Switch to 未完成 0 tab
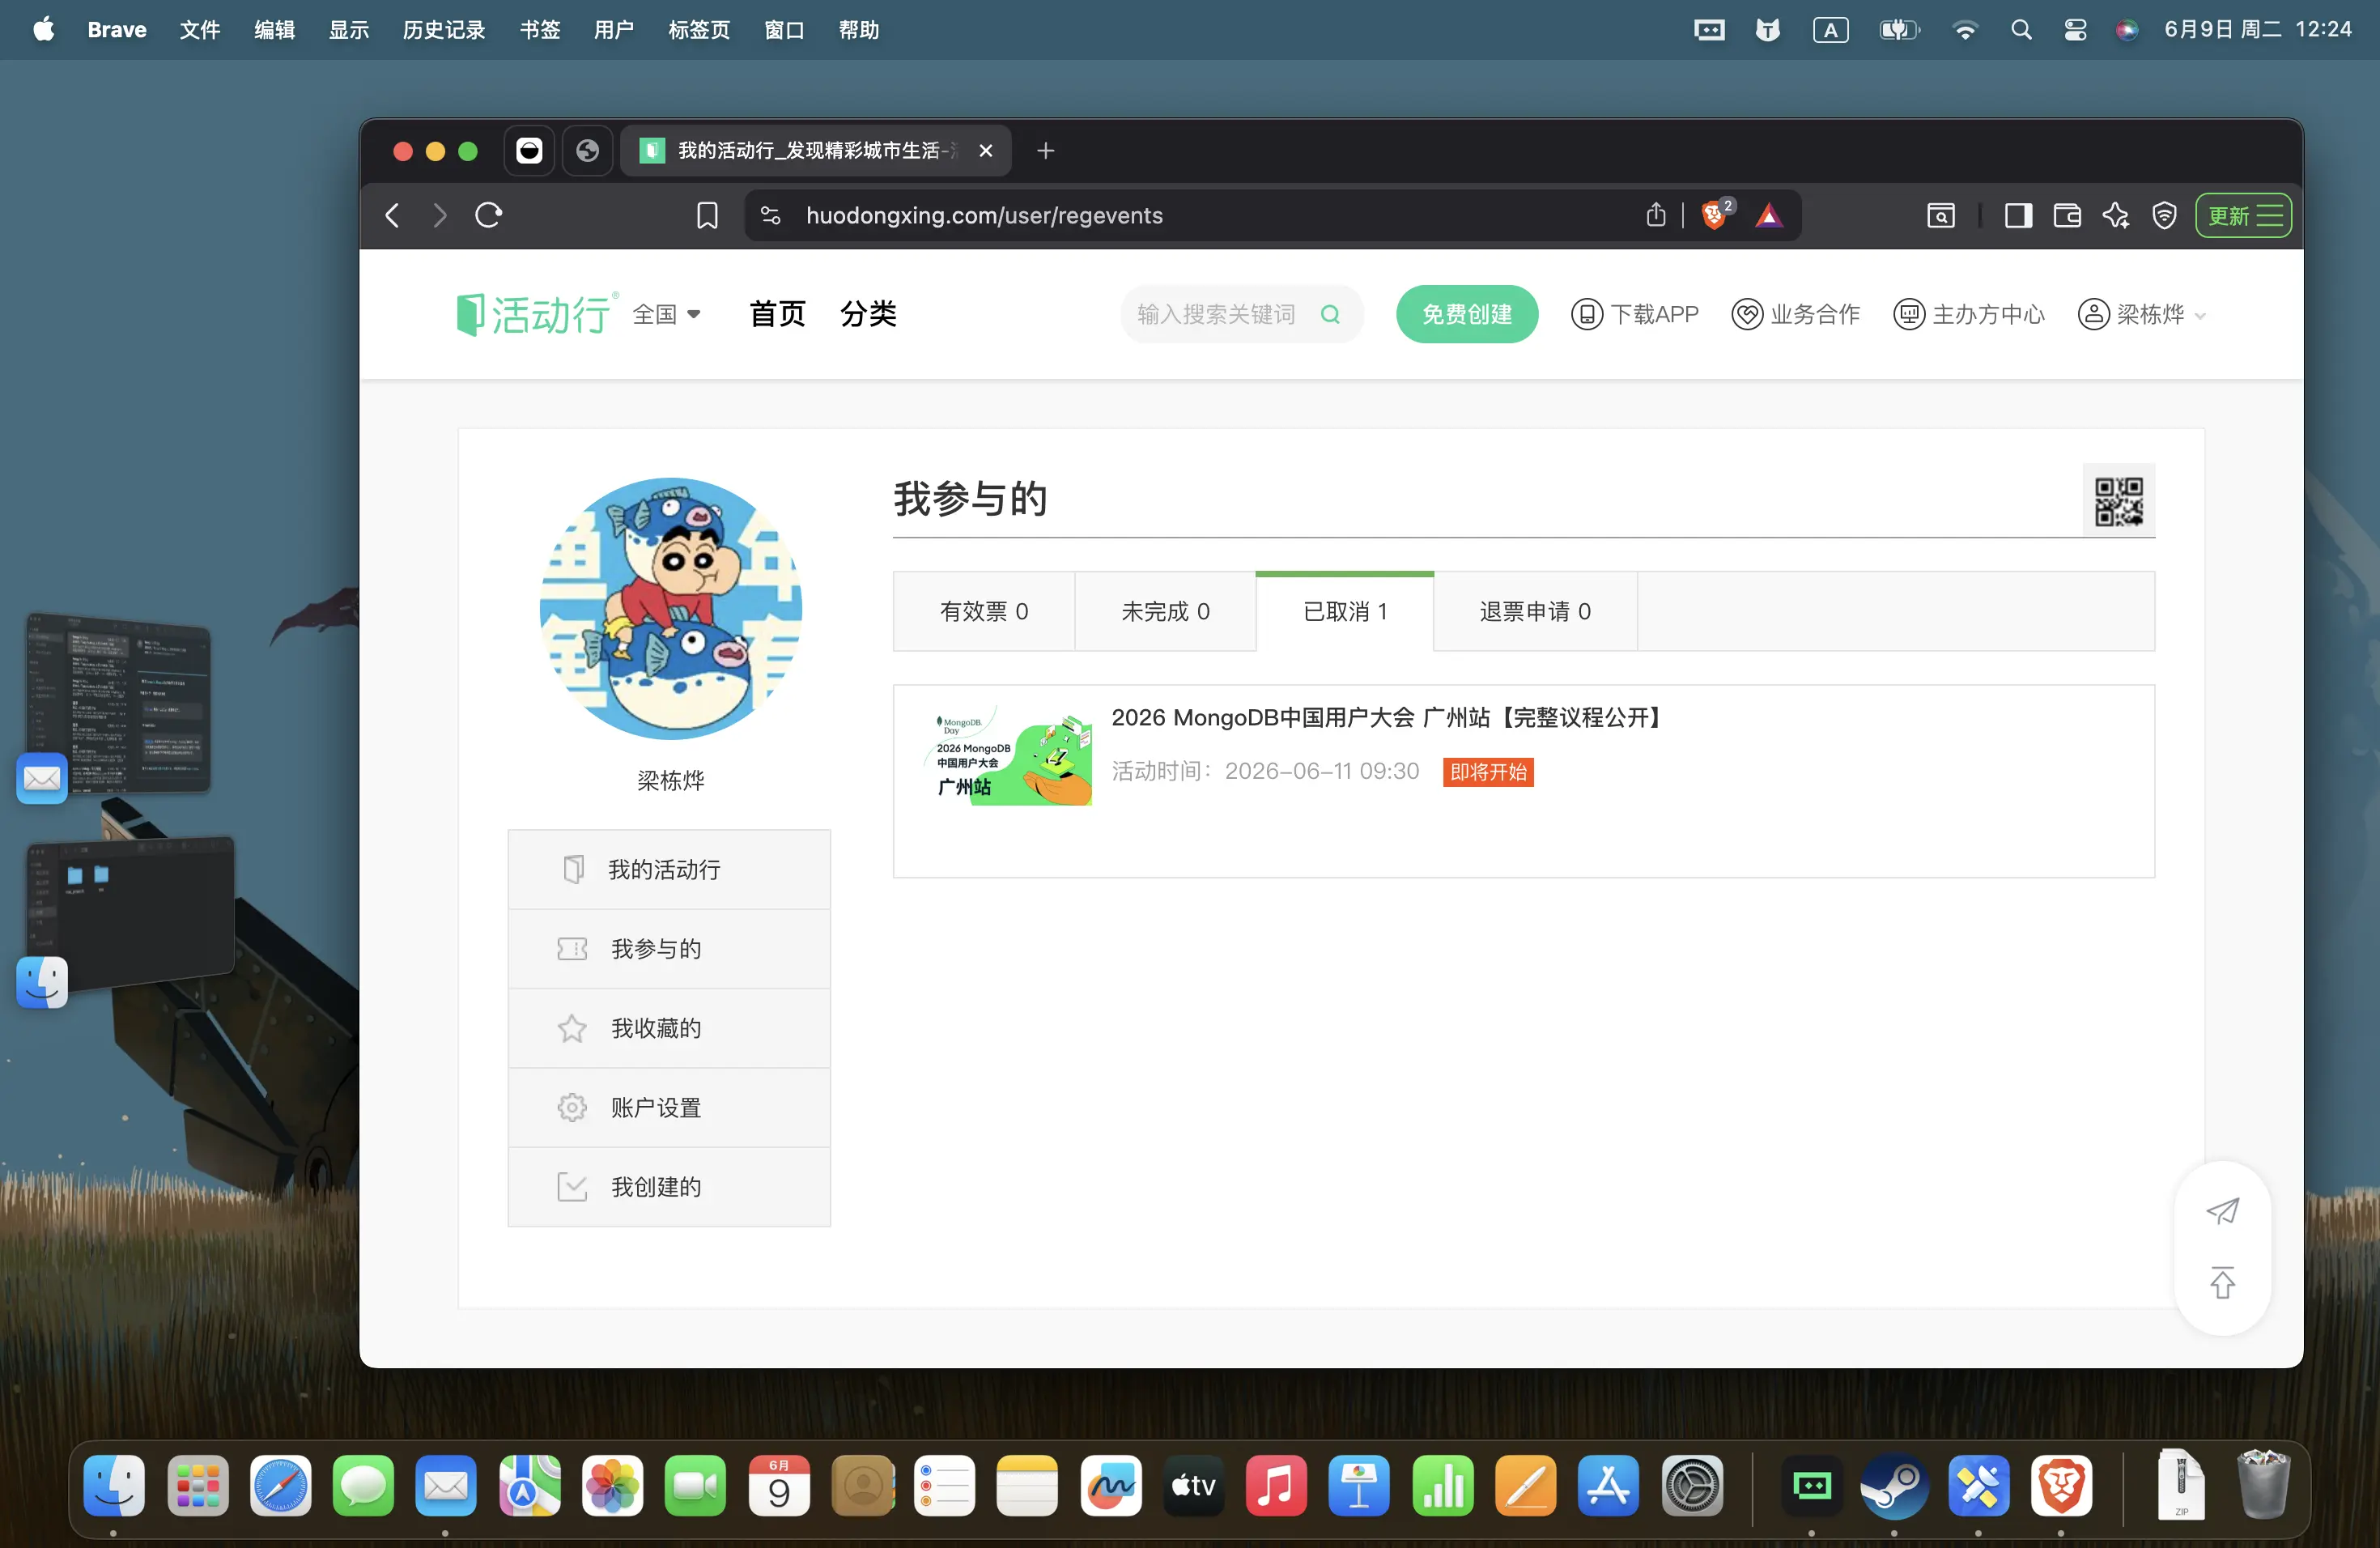Screen dimensions: 2380x1548 [x=1165, y=611]
